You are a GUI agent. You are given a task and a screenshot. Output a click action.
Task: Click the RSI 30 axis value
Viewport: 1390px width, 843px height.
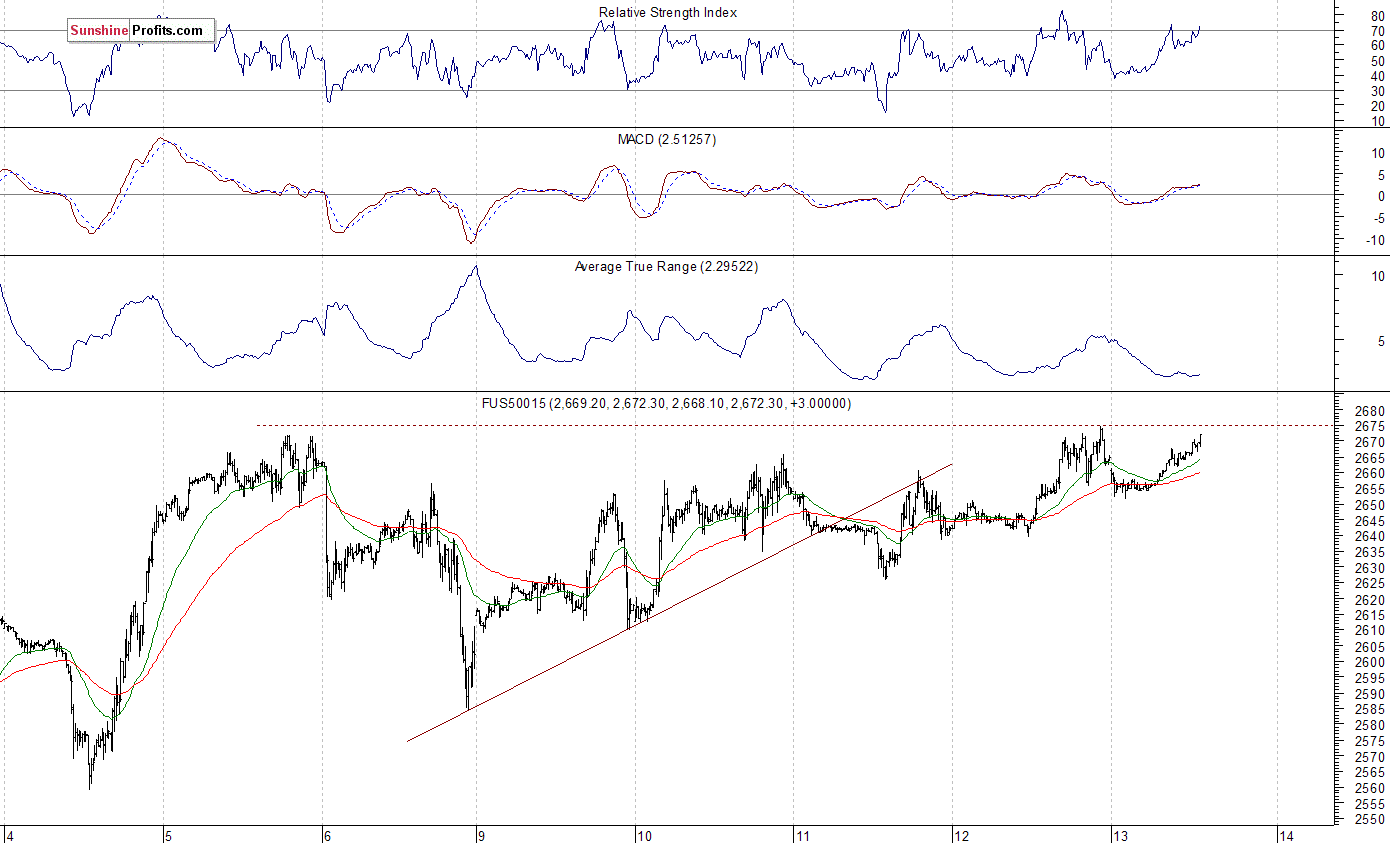tap(1378, 91)
